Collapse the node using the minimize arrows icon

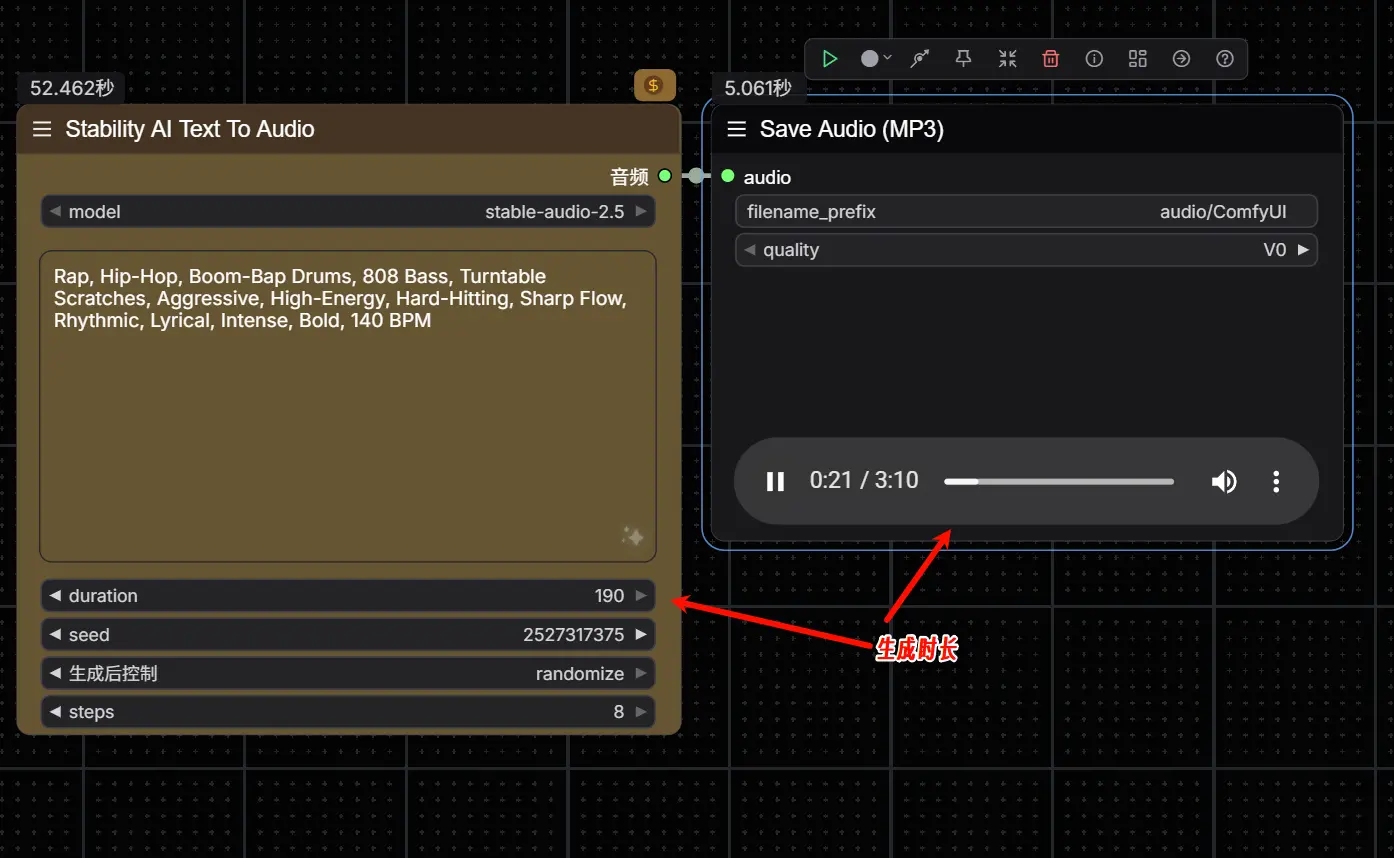click(x=1007, y=58)
